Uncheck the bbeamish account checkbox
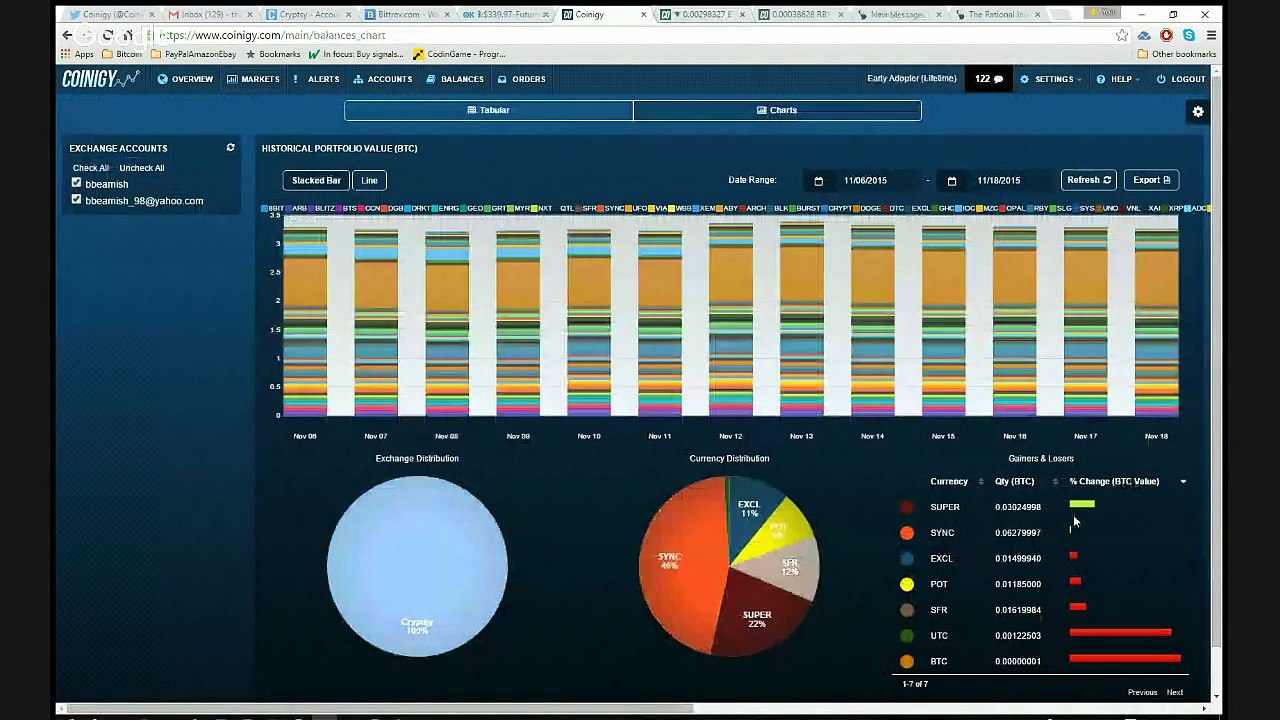This screenshot has width=1280, height=720. coord(76,183)
